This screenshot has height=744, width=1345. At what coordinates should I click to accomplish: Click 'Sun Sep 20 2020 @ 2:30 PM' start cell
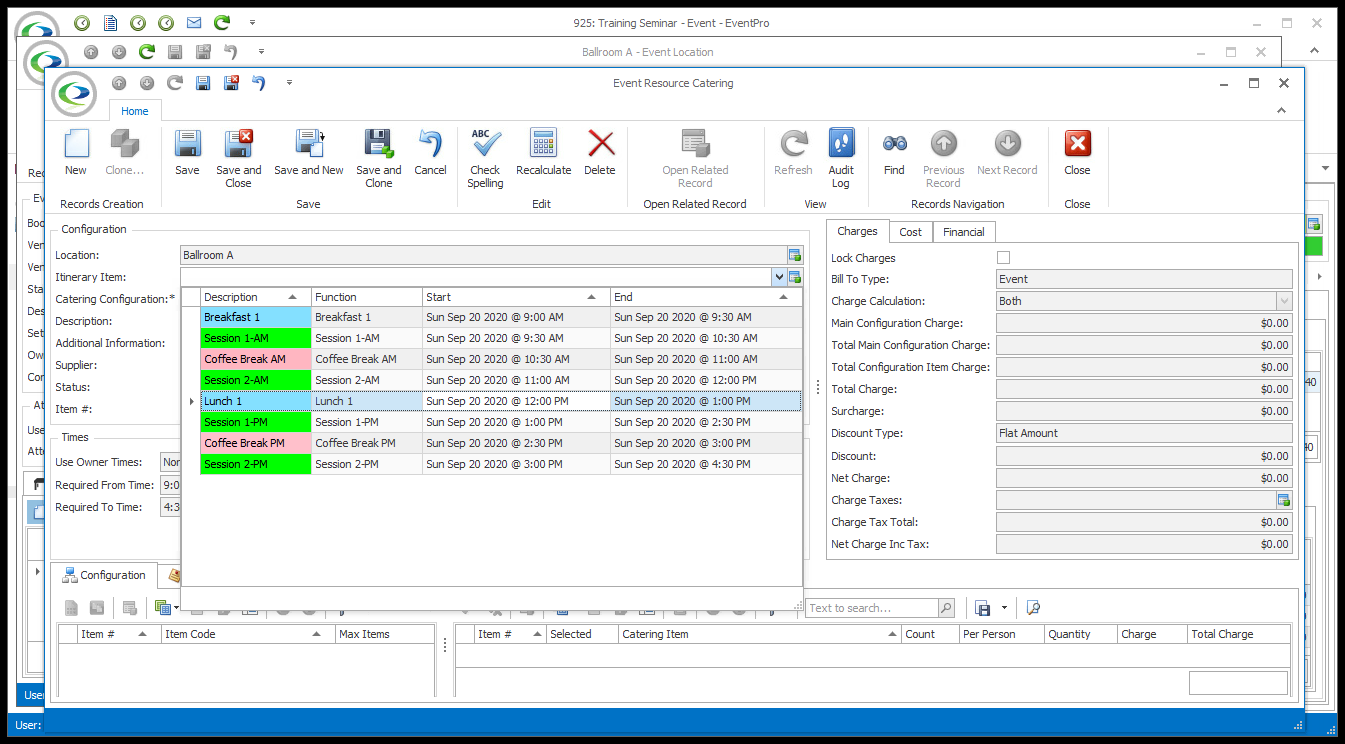tap(516, 443)
